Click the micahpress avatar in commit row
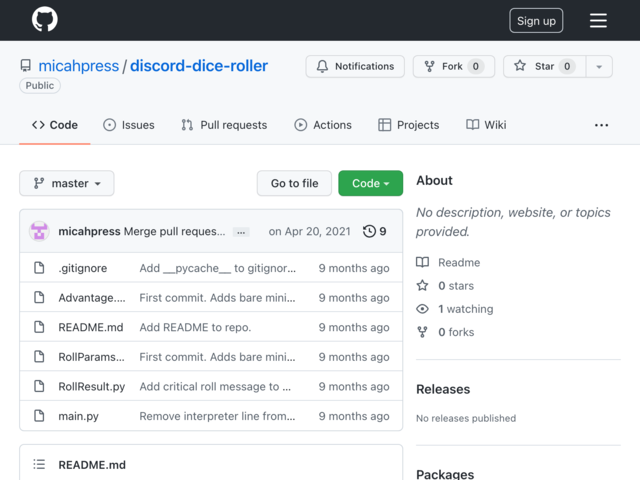Image resolution: width=640 pixels, height=480 pixels. (39, 231)
